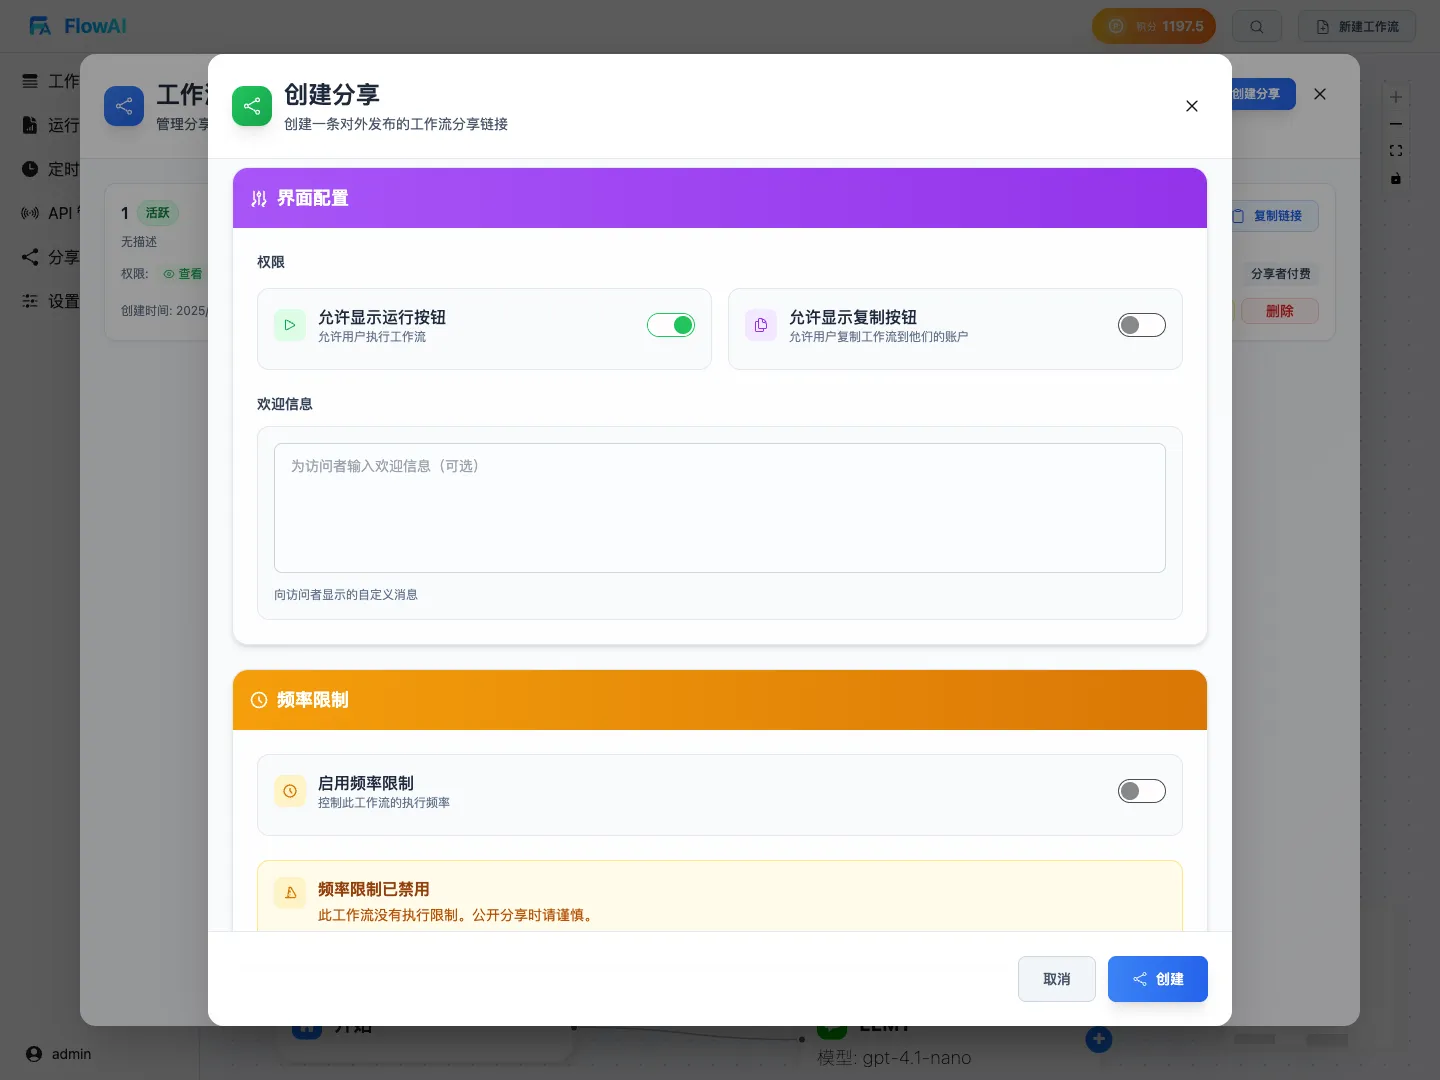Disable 允许显示运行按钮
This screenshot has height=1080, width=1440.
[x=671, y=325]
